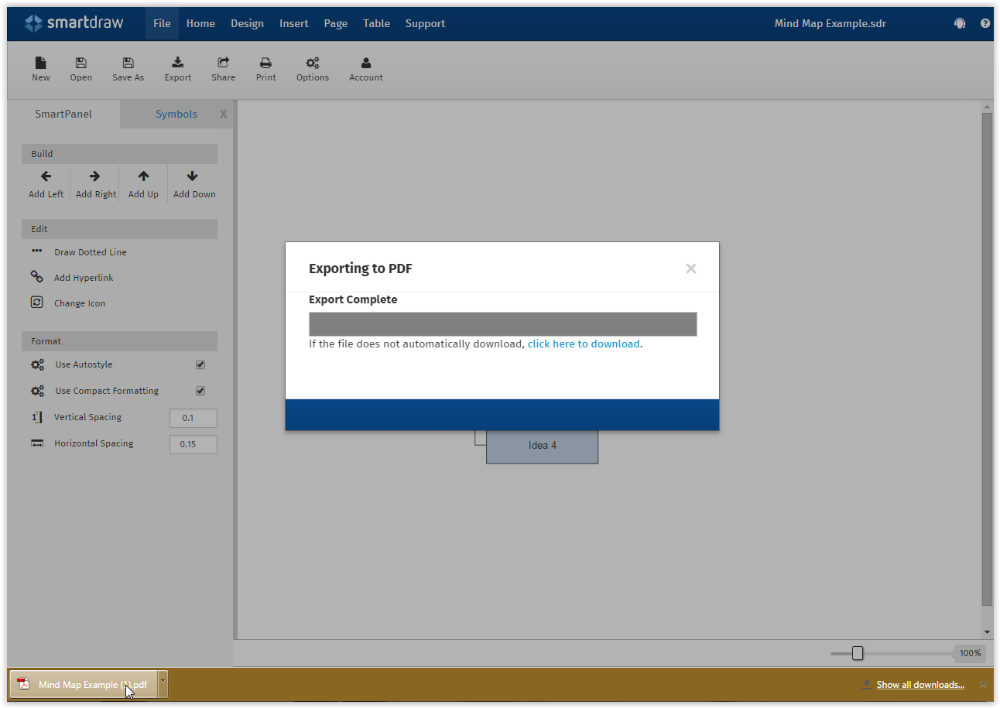
Task: Open the Support menu
Action: click(x=425, y=24)
